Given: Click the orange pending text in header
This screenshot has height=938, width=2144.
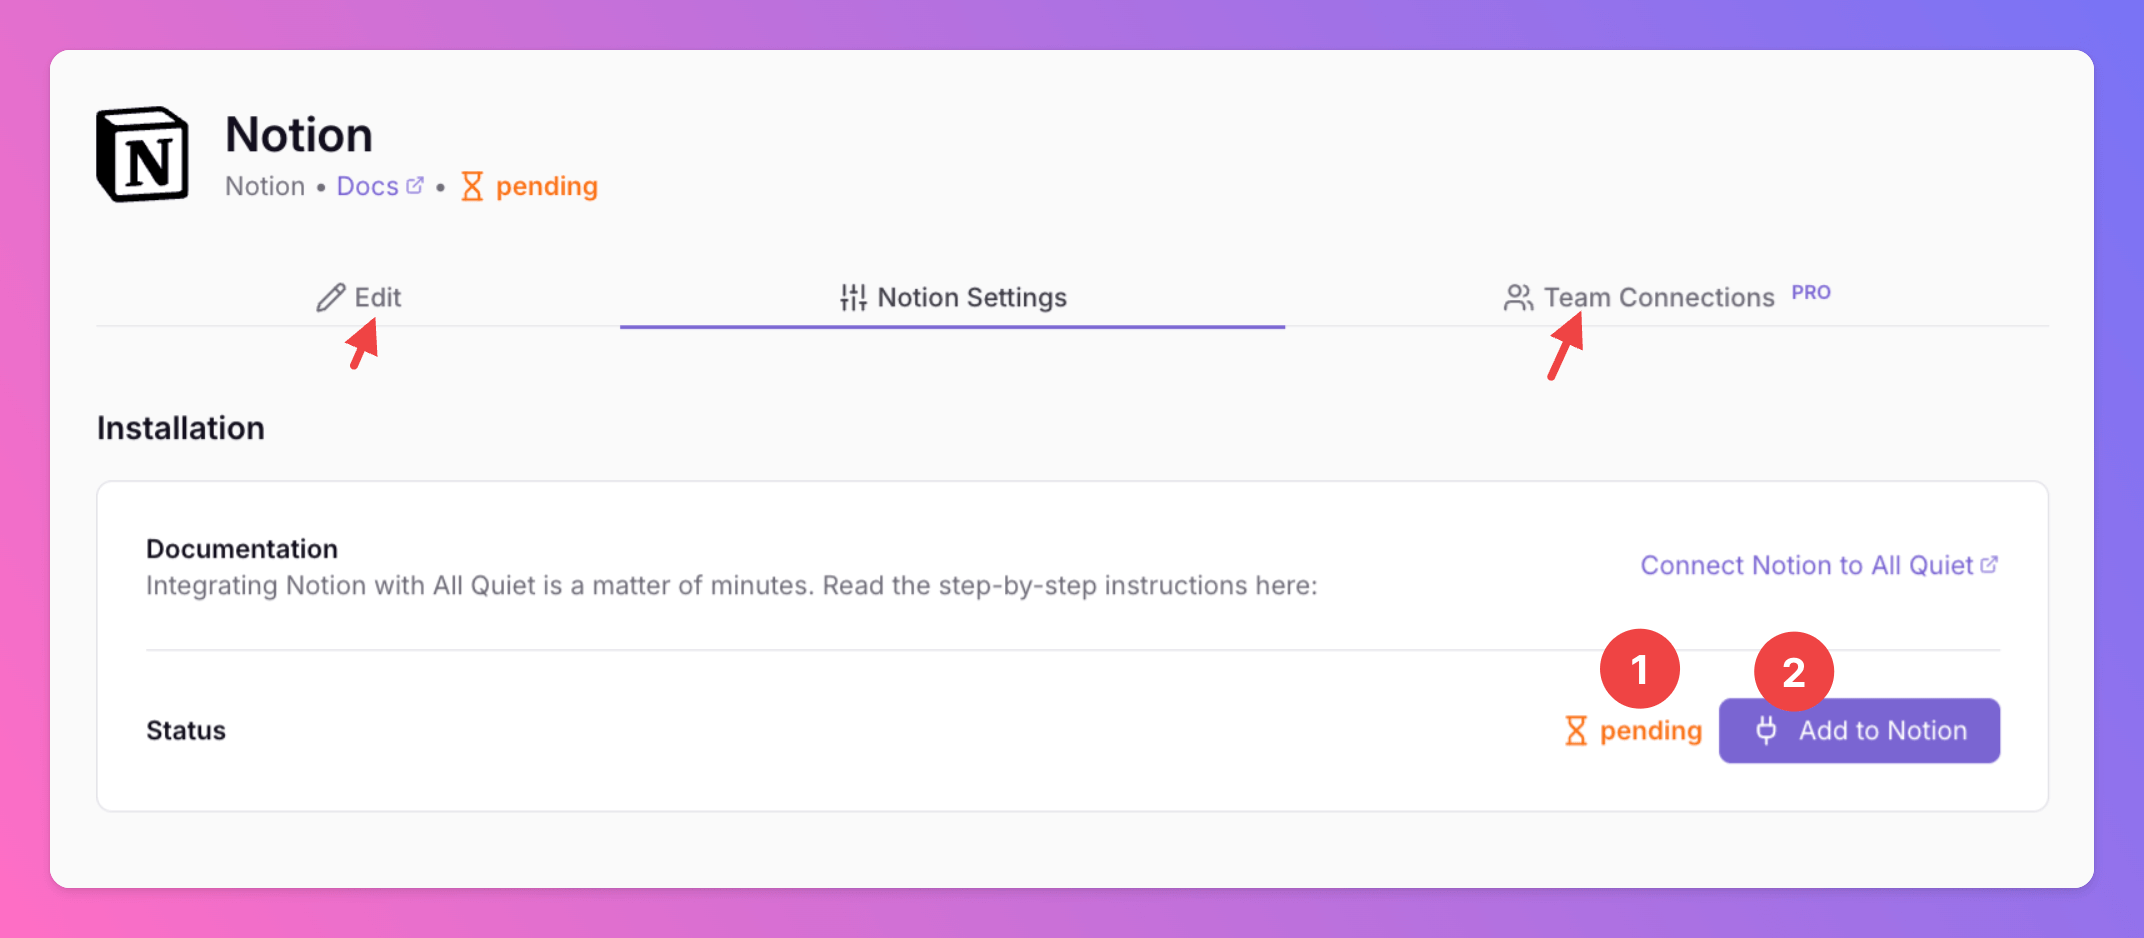Looking at the screenshot, I should pyautogui.click(x=547, y=187).
